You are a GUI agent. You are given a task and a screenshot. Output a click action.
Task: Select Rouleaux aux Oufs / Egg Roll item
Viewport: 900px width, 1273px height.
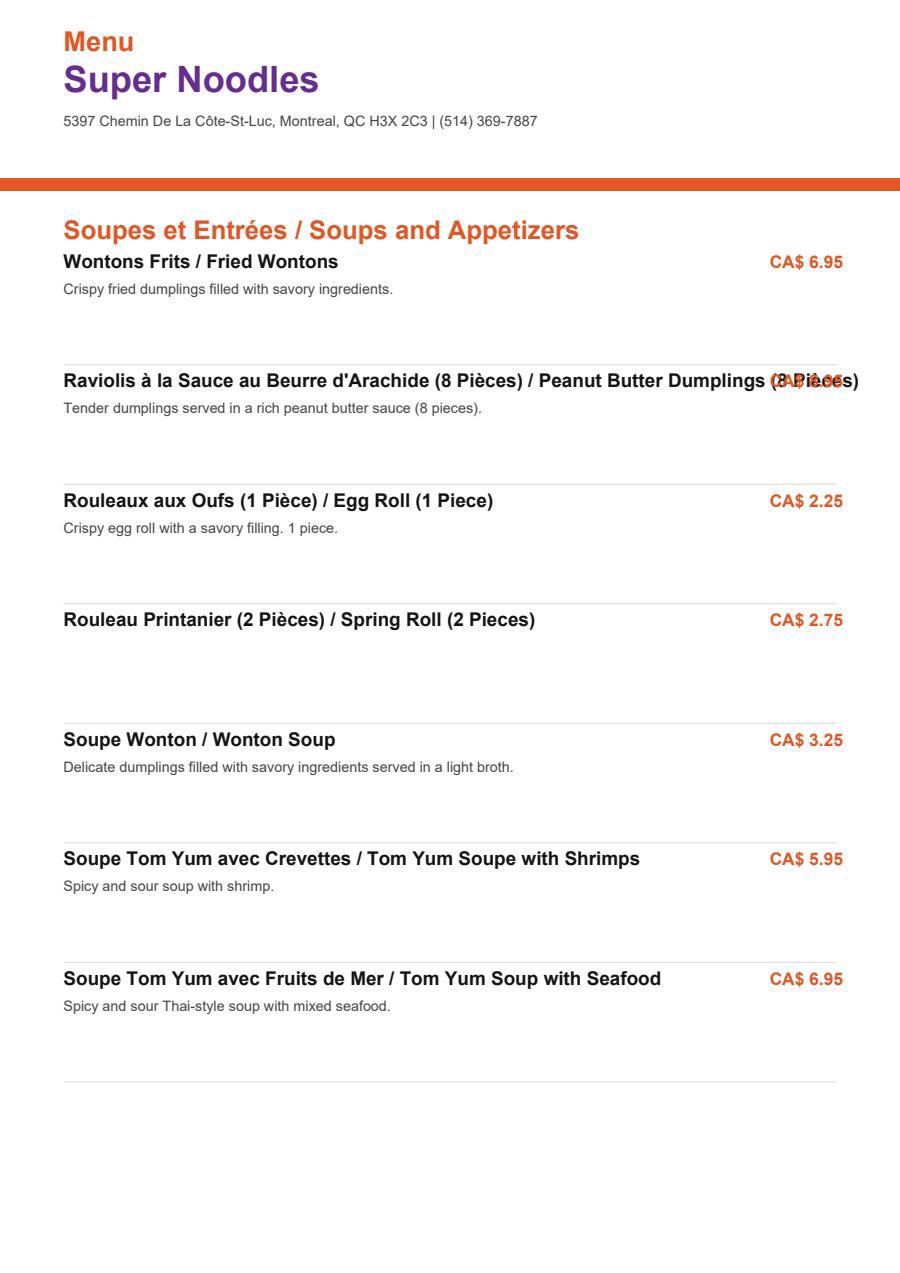coord(278,501)
